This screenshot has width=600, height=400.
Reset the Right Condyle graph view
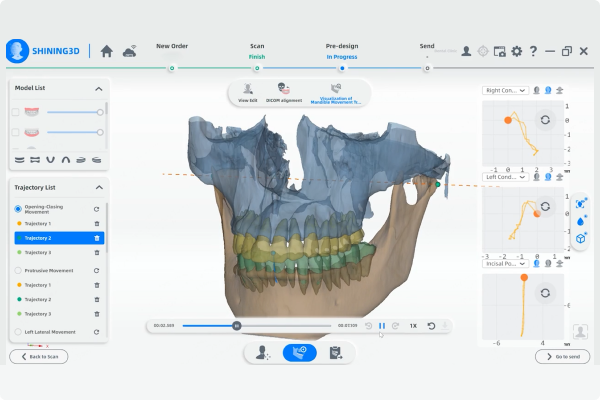(545, 120)
